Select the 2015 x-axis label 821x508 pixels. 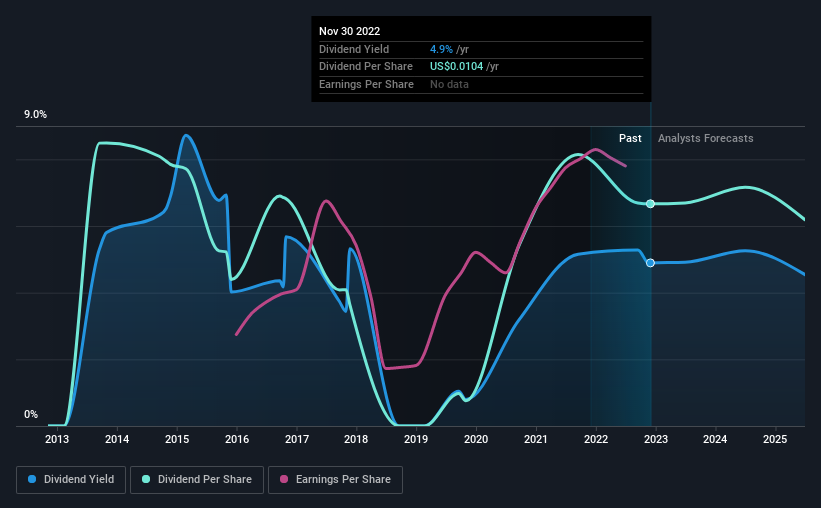point(177,439)
